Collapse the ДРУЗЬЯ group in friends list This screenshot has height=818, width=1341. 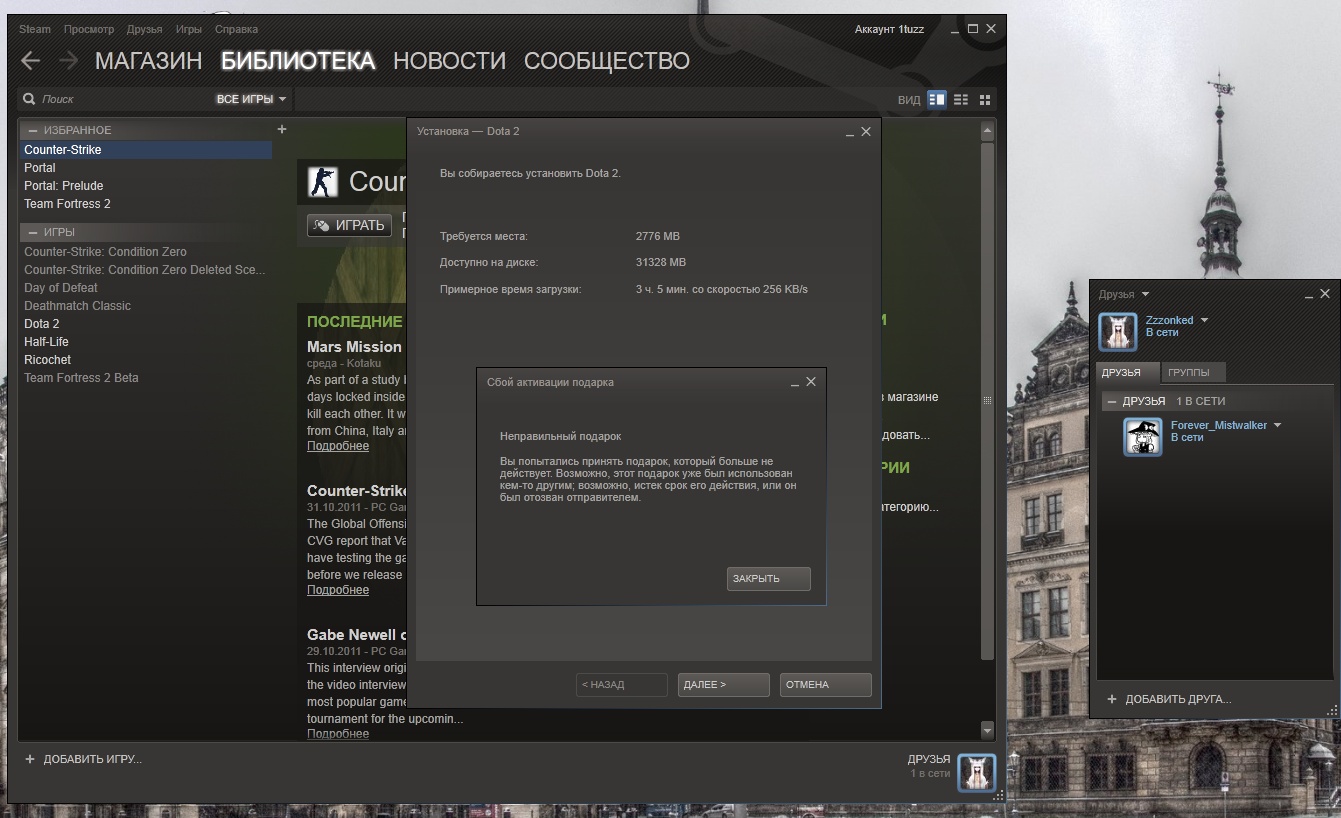point(1111,401)
